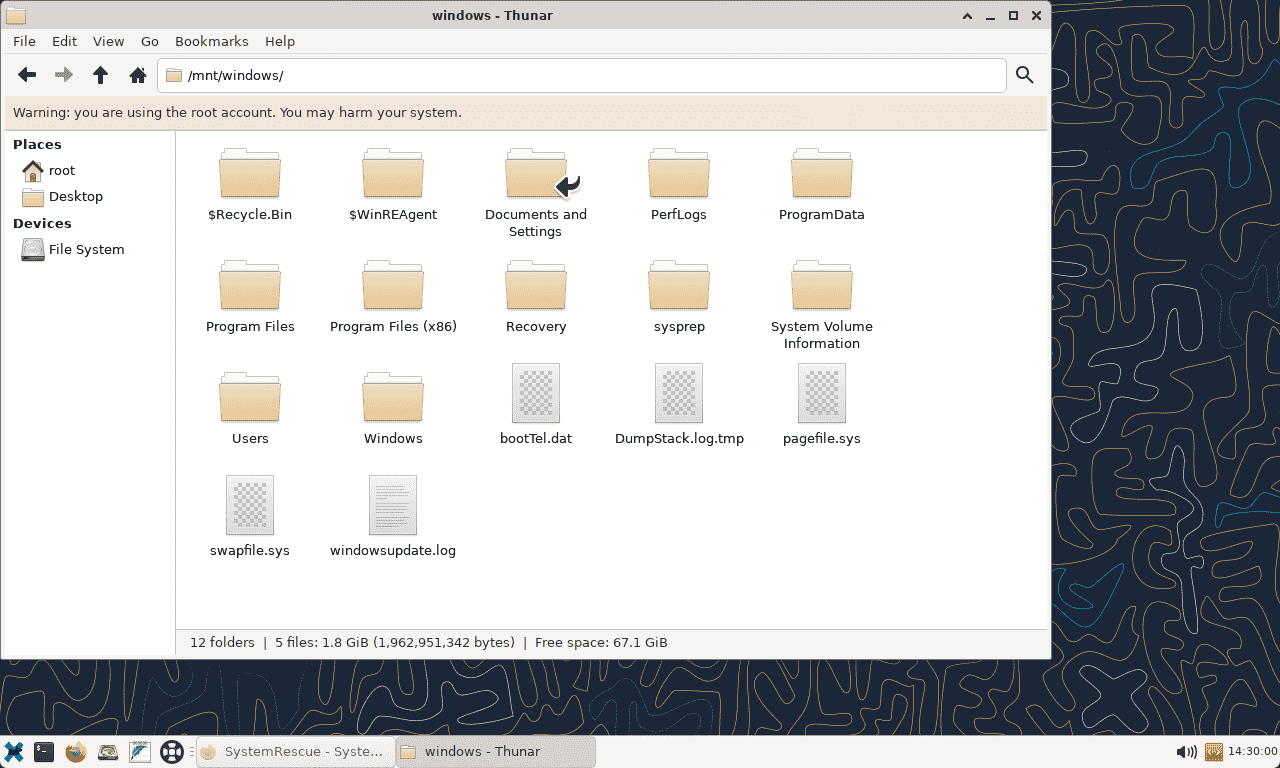Click the root account warning banner
1280x768 pixels.
click(526, 113)
